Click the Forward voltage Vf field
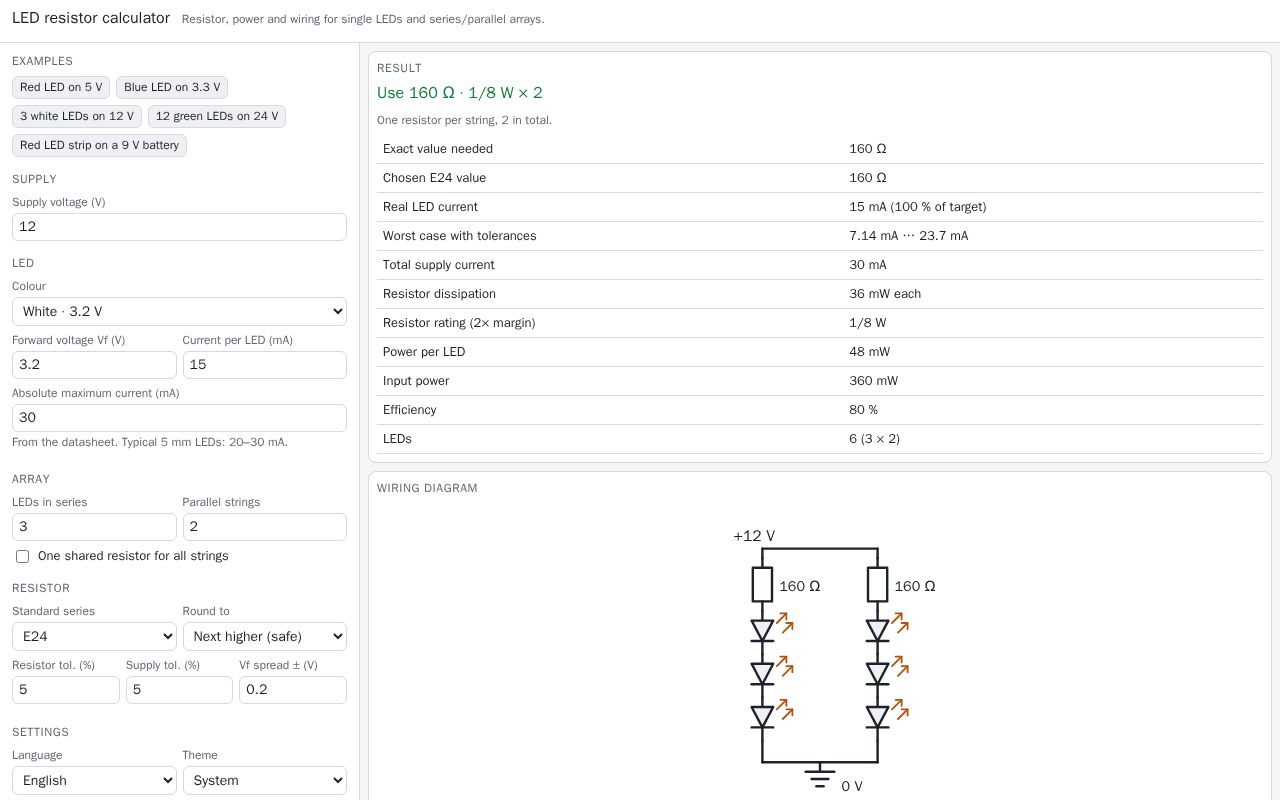Viewport: 1280px width, 800px height. tap(94, 365)
